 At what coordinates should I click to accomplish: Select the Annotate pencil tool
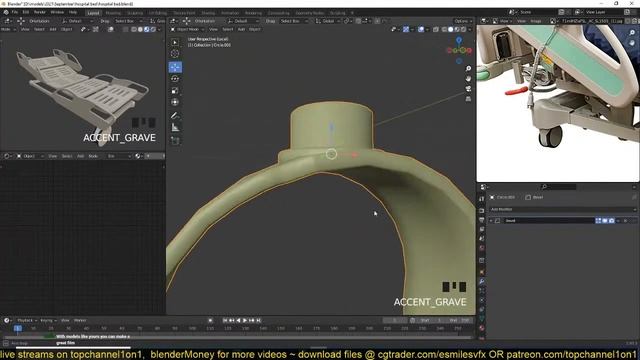point(175,116)
